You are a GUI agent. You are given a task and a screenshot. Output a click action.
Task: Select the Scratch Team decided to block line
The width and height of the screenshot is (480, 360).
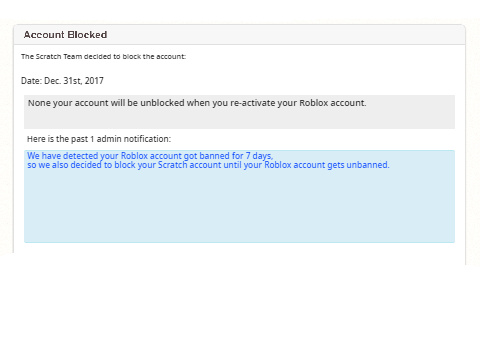point(103,57)
